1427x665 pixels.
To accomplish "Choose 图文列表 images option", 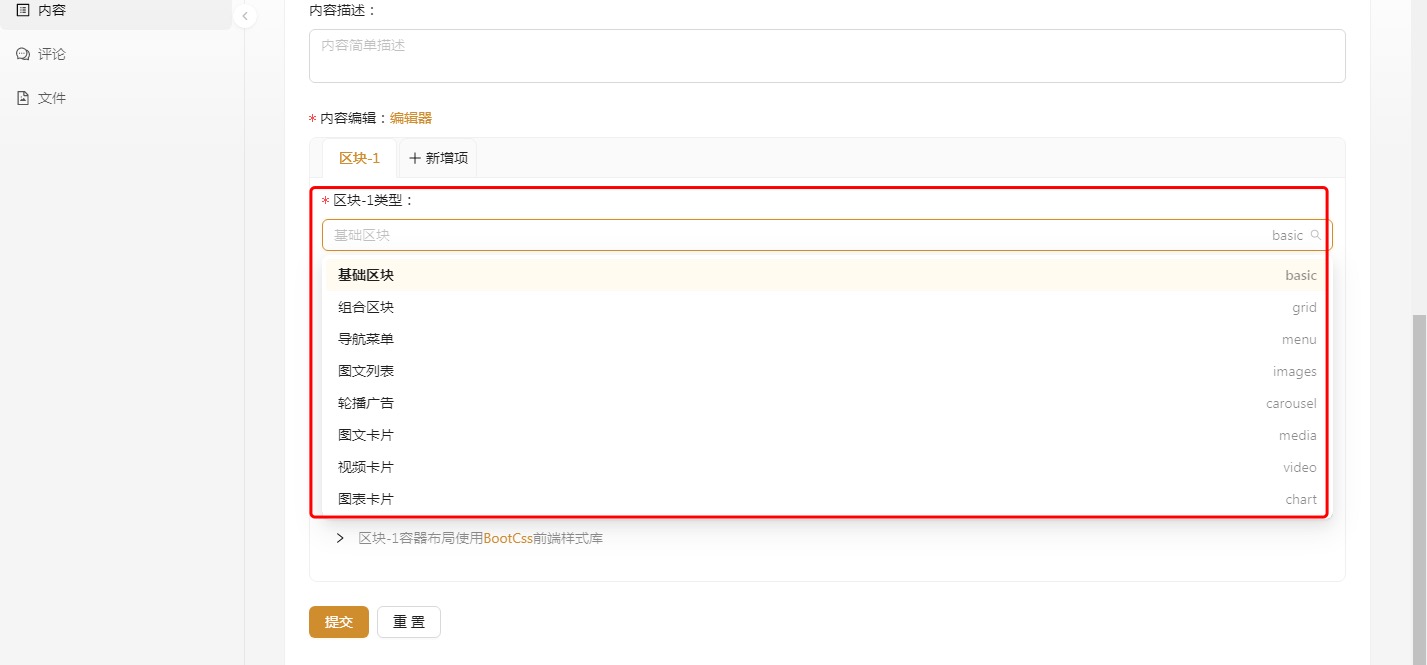I will [x=366, y=371].
